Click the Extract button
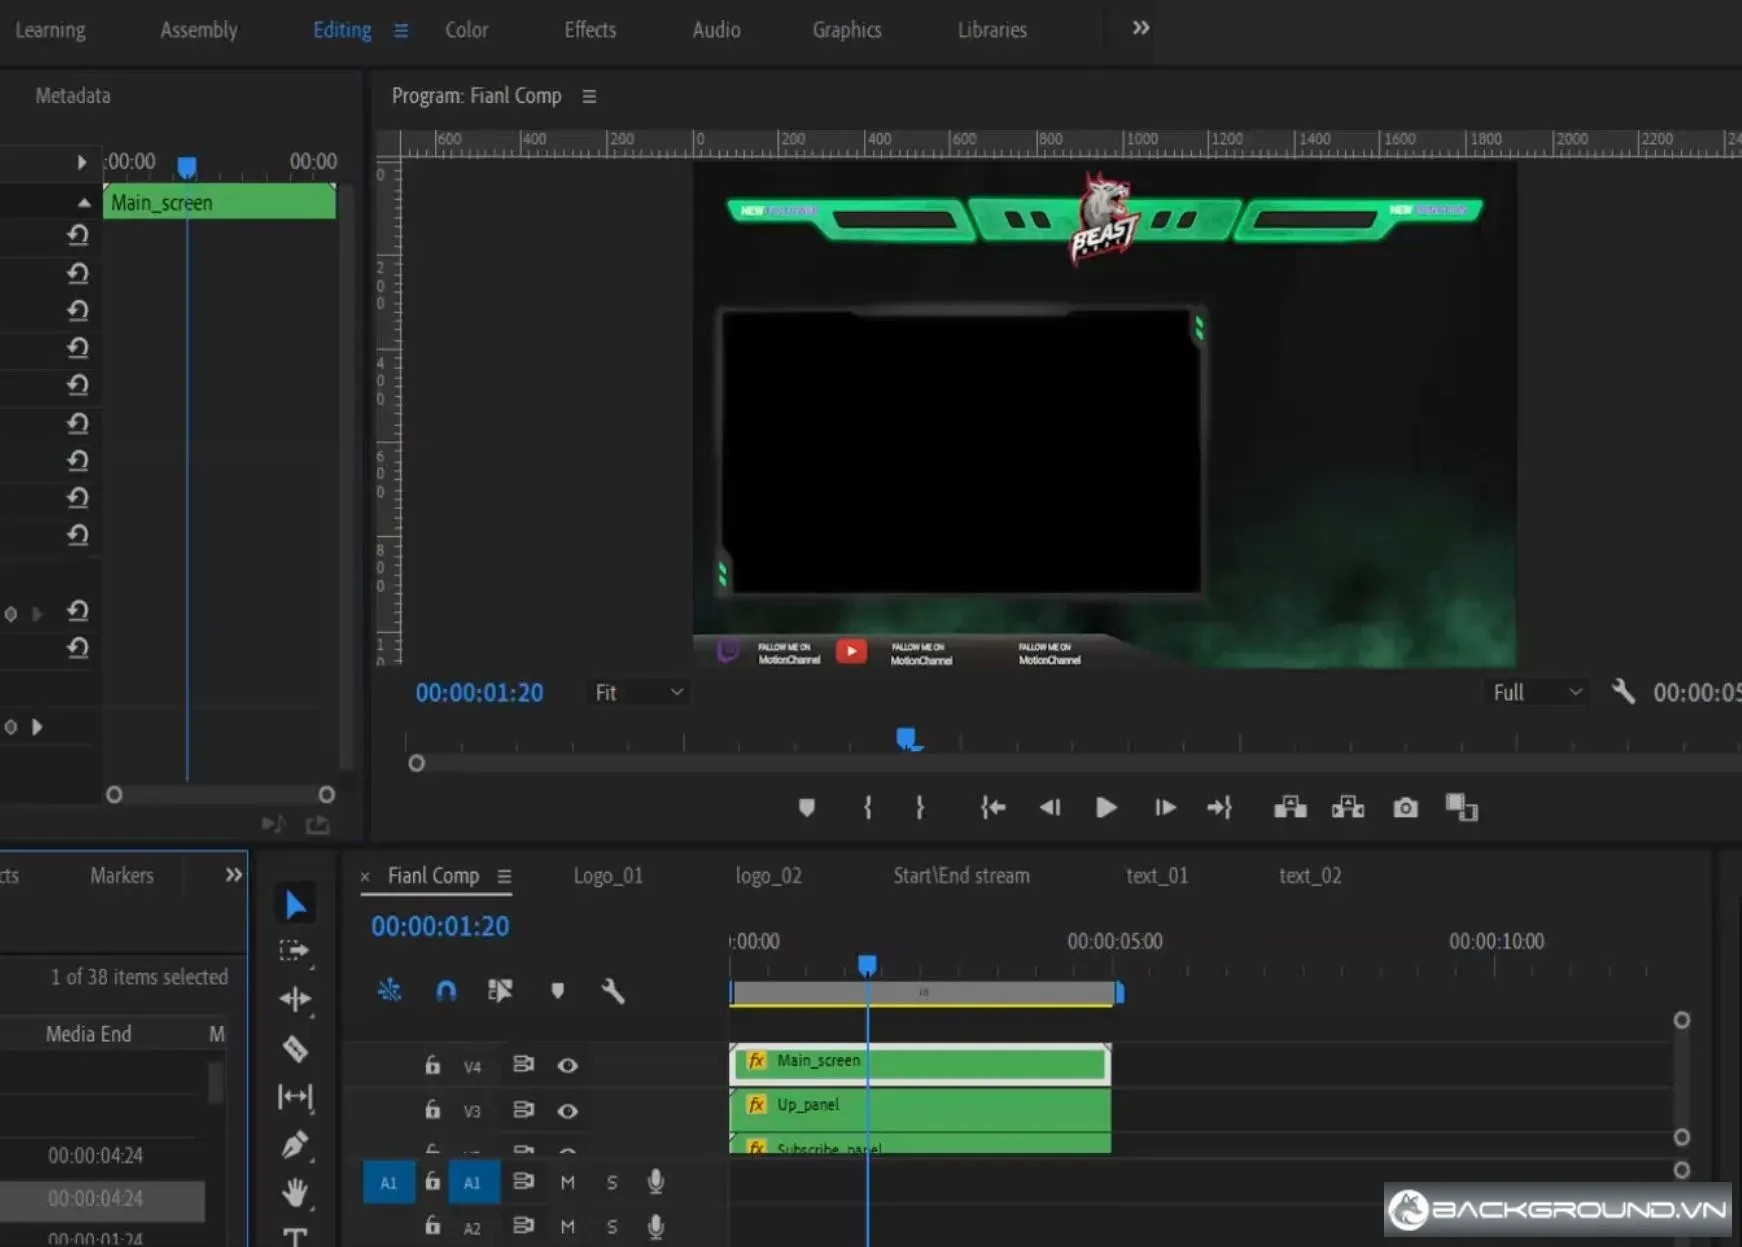 [x=1348, y=807]
